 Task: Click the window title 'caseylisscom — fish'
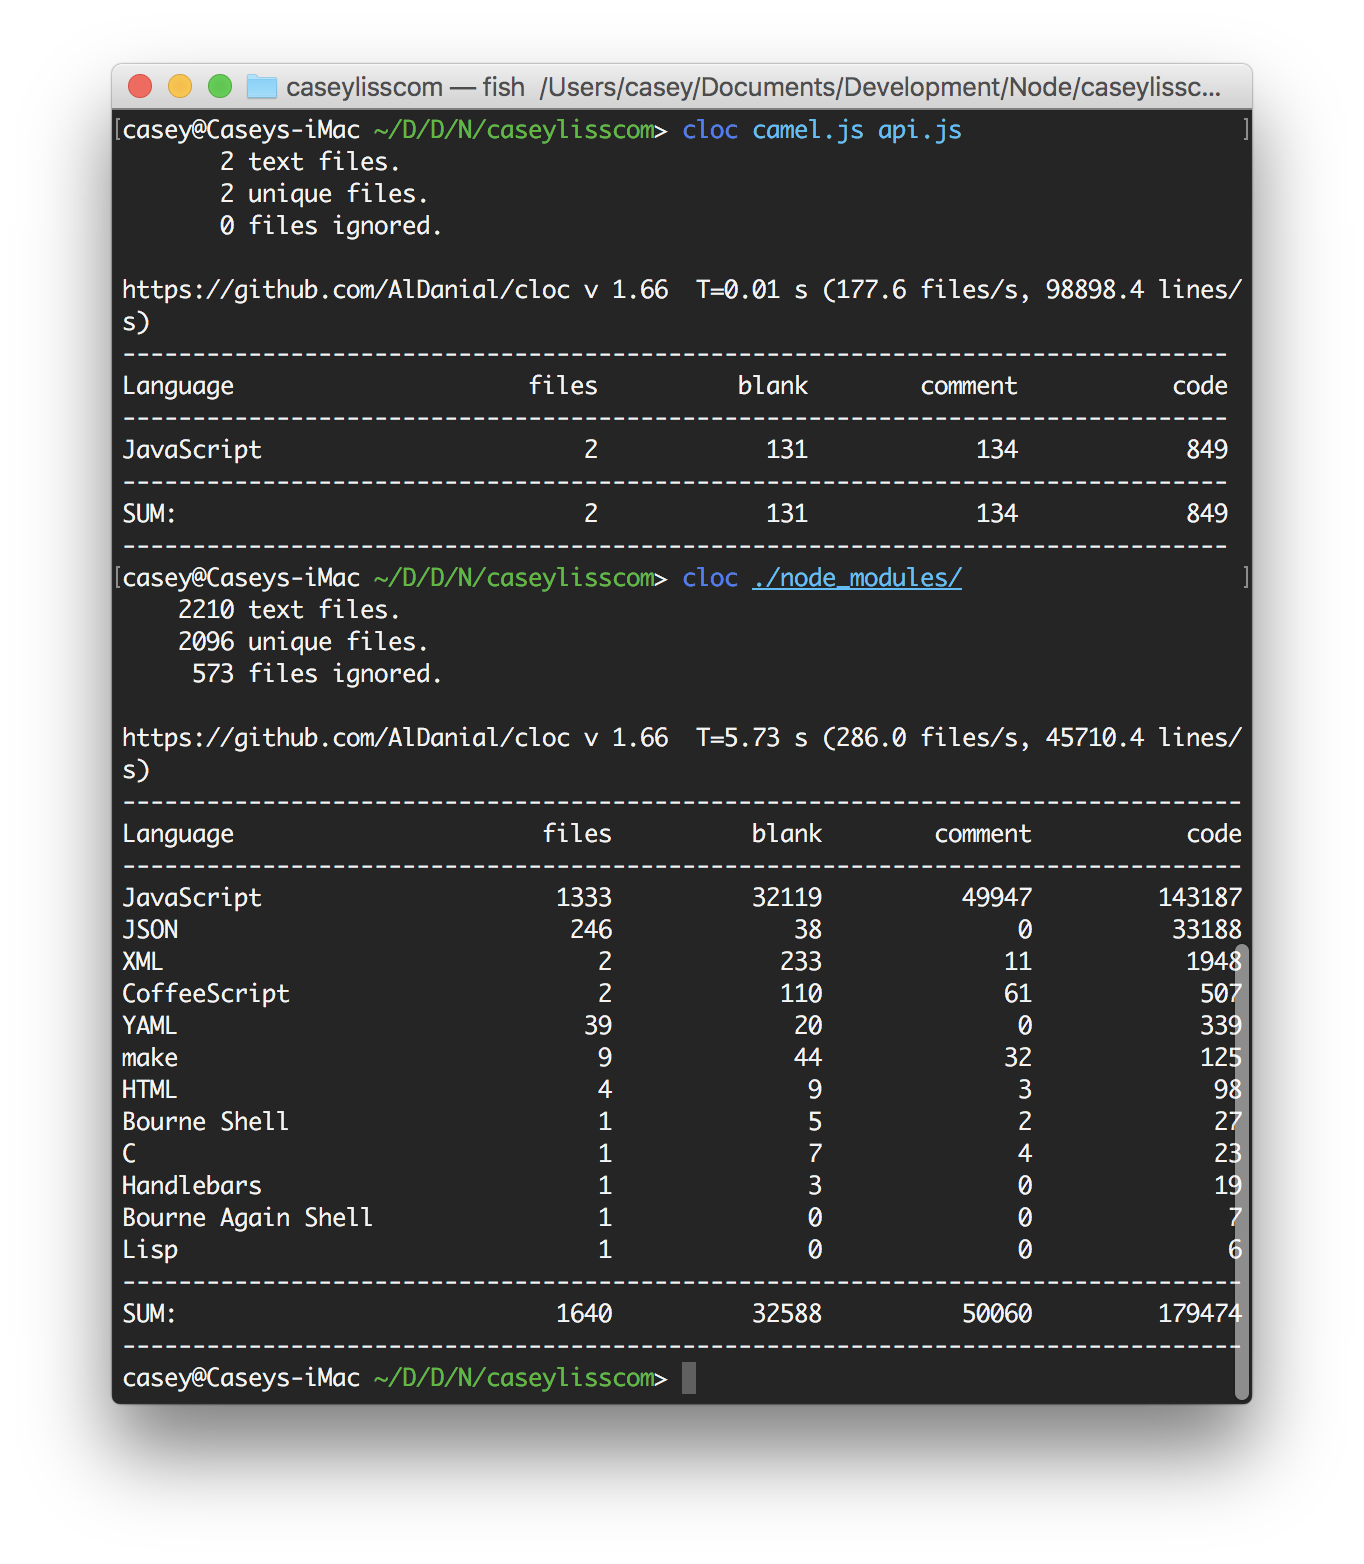[405, 87]
